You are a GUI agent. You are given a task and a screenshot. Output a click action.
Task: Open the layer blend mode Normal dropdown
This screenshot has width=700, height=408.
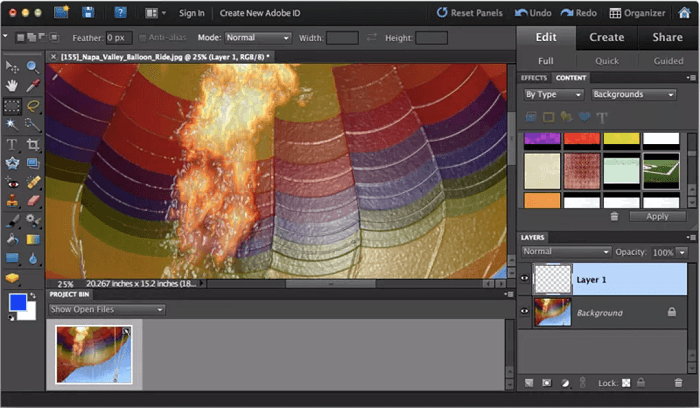[566, 252]
